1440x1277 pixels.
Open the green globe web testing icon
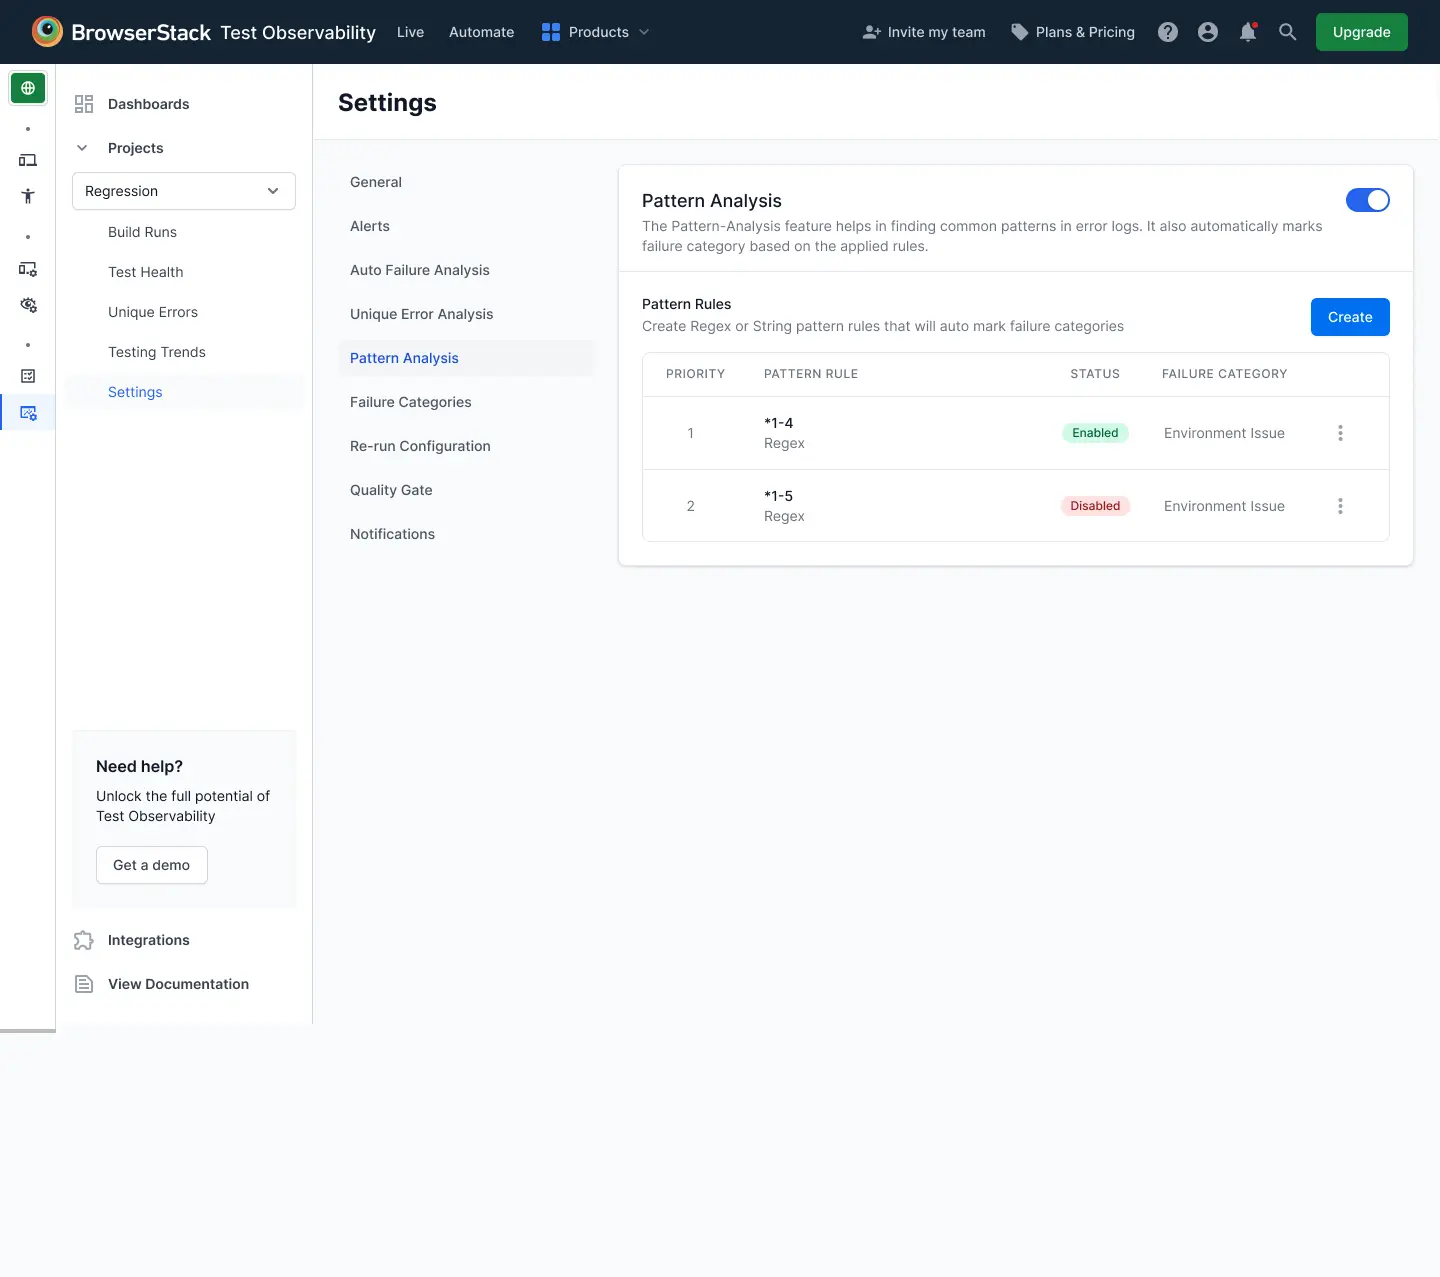point(28,88)
